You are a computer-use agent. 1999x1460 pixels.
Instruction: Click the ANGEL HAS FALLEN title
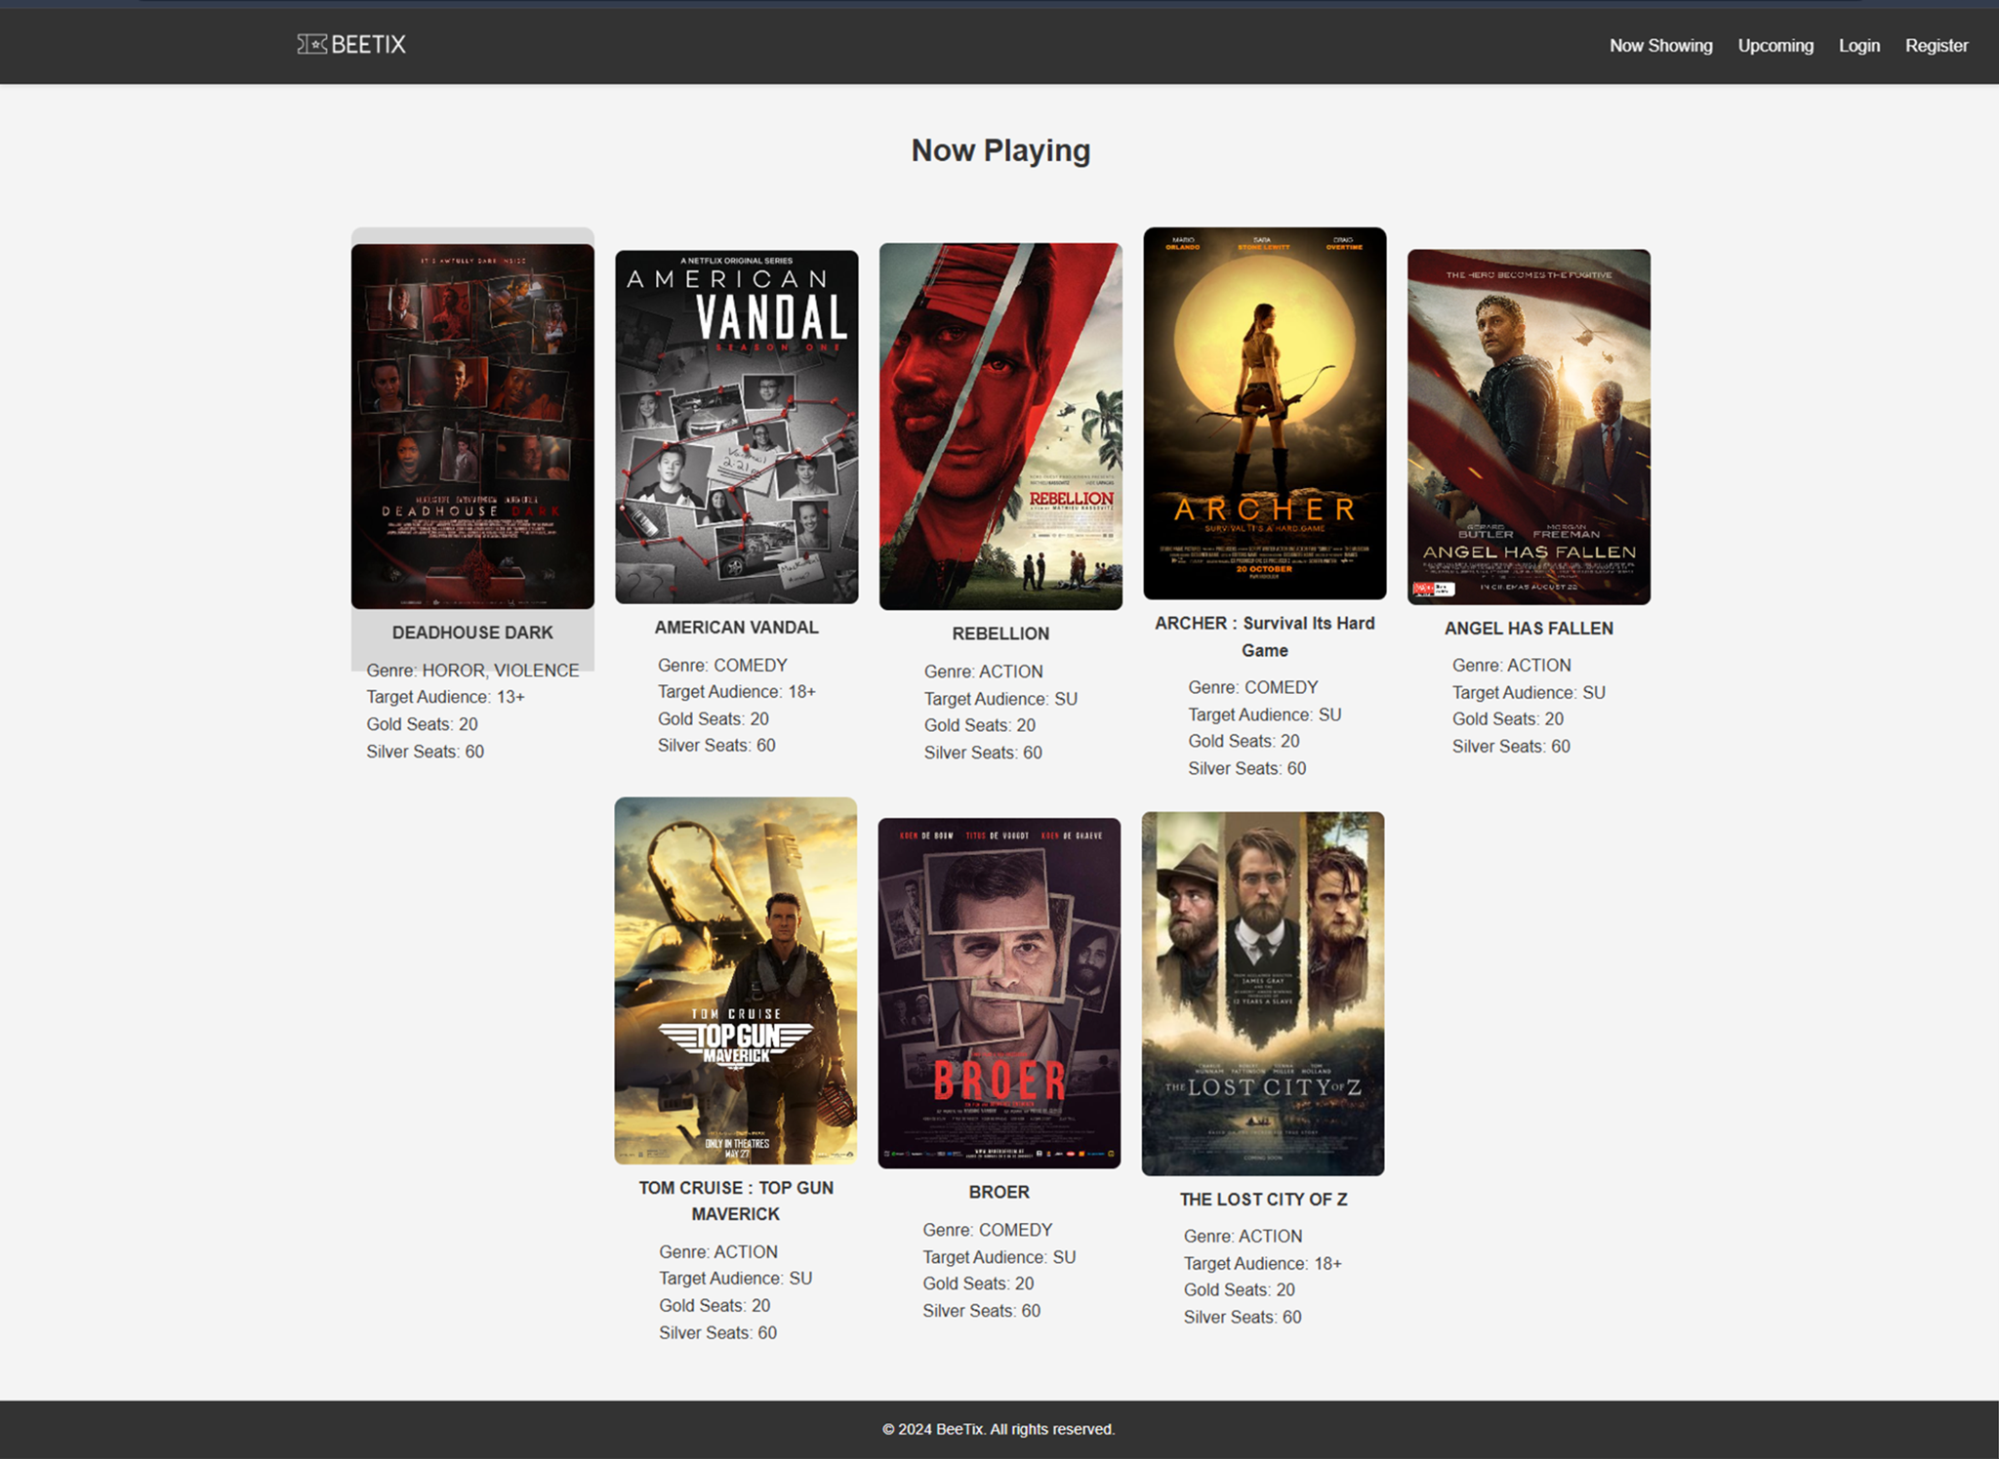coord(1528,629)
